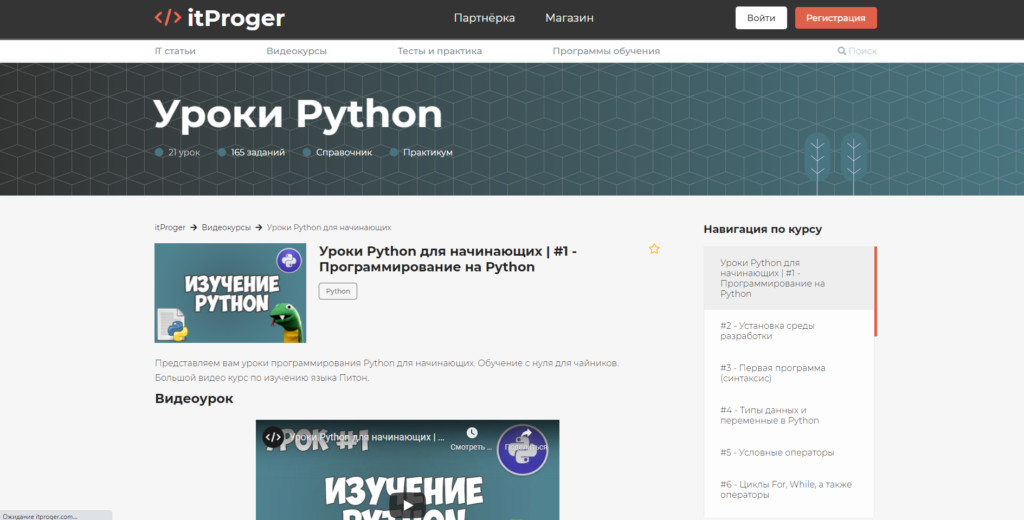Click the Watch later clock icon
This screenshot has width=1024, height=520.
[472, 434]
